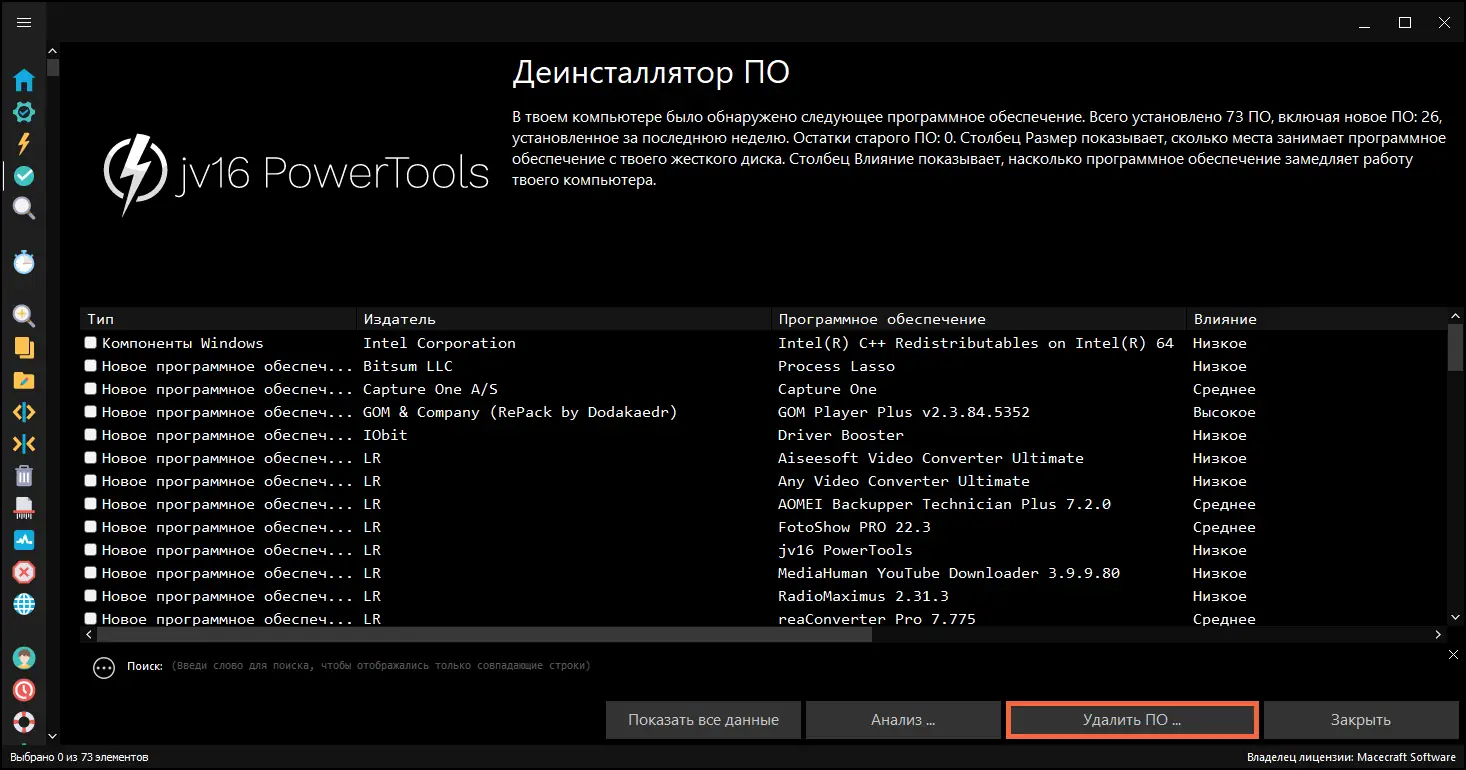Viewport: 1466px width, 770px height.
Task: Open the blue stopwatch tool
Action: click(x=24, y=262)
